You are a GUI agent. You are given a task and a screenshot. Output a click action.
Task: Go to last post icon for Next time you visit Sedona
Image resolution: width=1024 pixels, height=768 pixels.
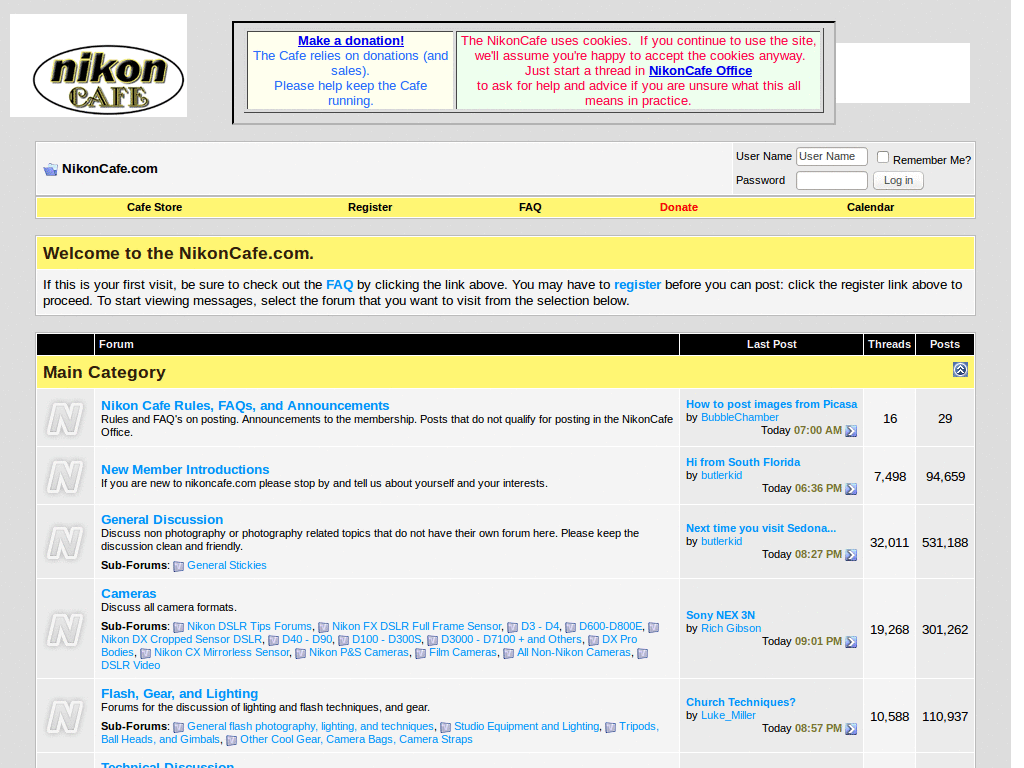851,555
